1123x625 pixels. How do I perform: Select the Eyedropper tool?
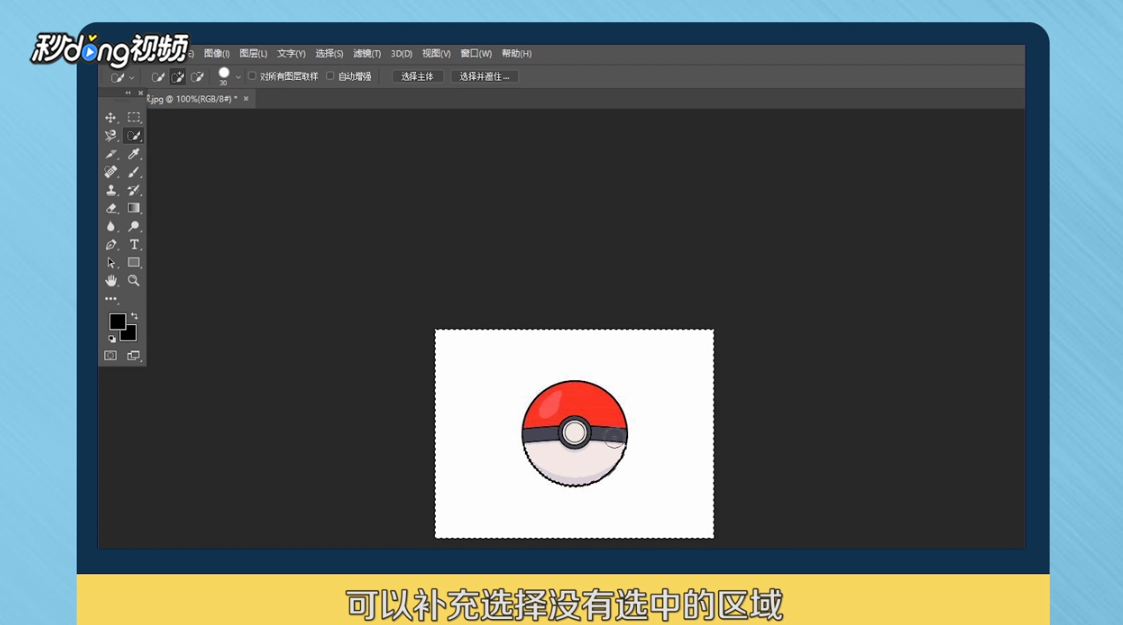tap(134, 154)
